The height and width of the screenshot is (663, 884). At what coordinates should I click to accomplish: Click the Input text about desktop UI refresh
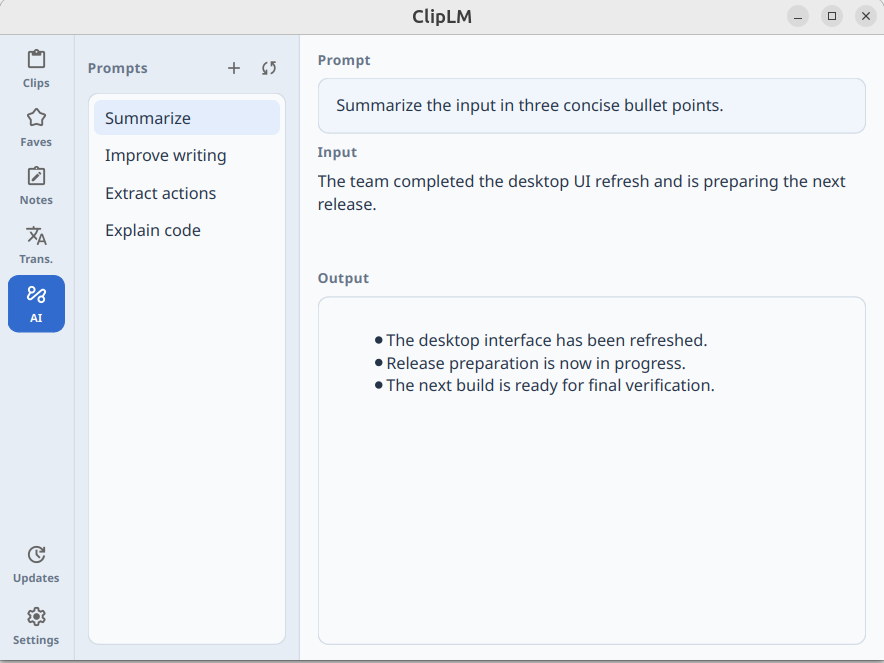(581, 193)
